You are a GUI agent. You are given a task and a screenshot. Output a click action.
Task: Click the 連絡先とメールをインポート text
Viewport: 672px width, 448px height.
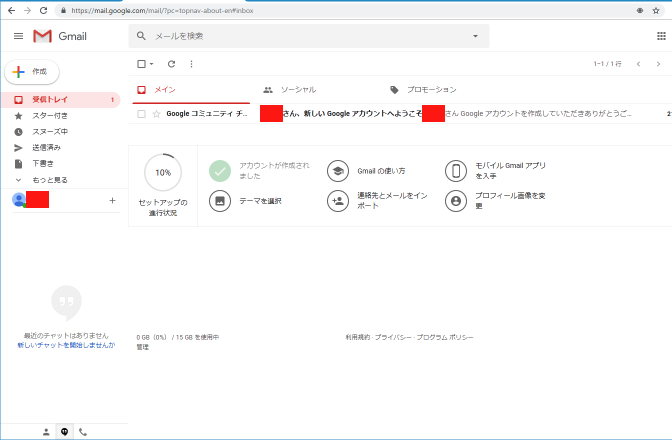coord(392,201)
